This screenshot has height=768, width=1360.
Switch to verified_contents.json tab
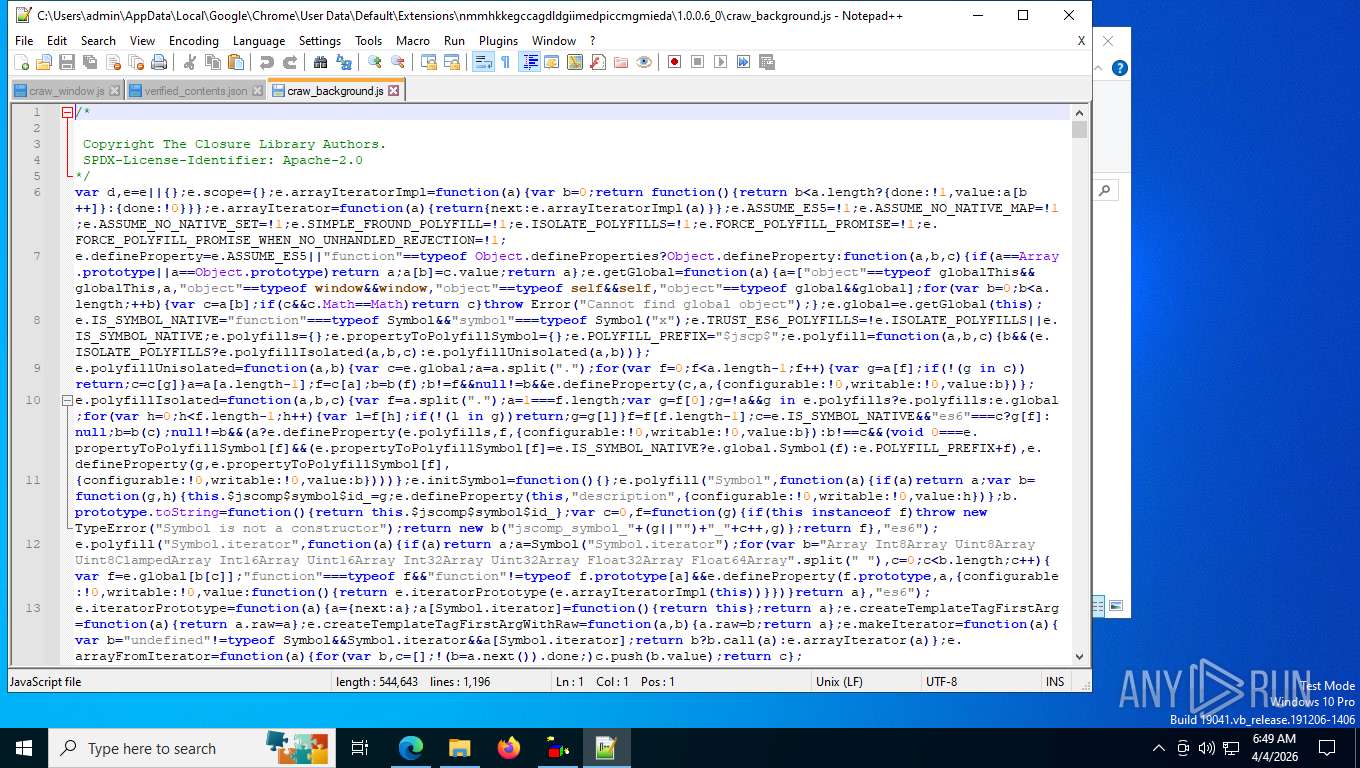pyautogui.click(x=196, y=91)
